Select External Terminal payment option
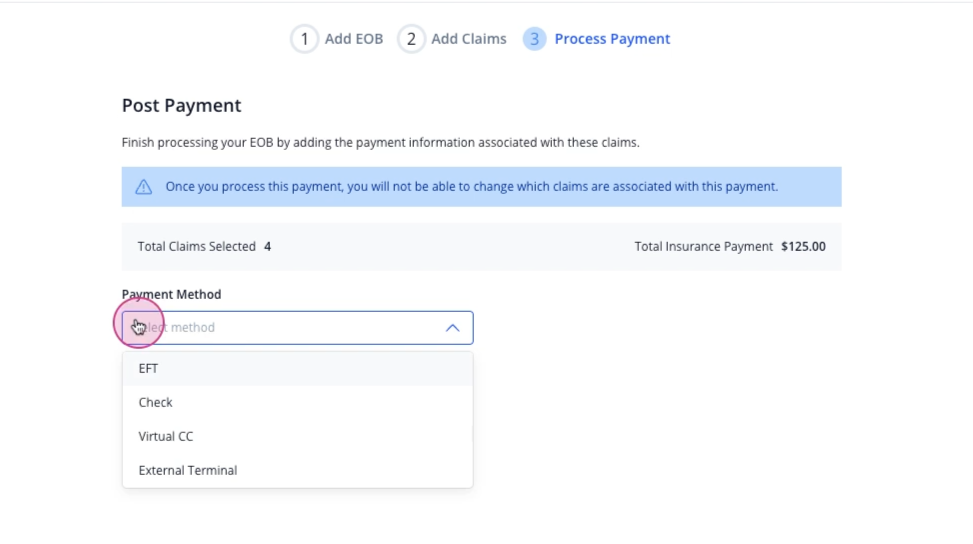The width and height of the screenshot is (973, 544). [x=297, y=470]
